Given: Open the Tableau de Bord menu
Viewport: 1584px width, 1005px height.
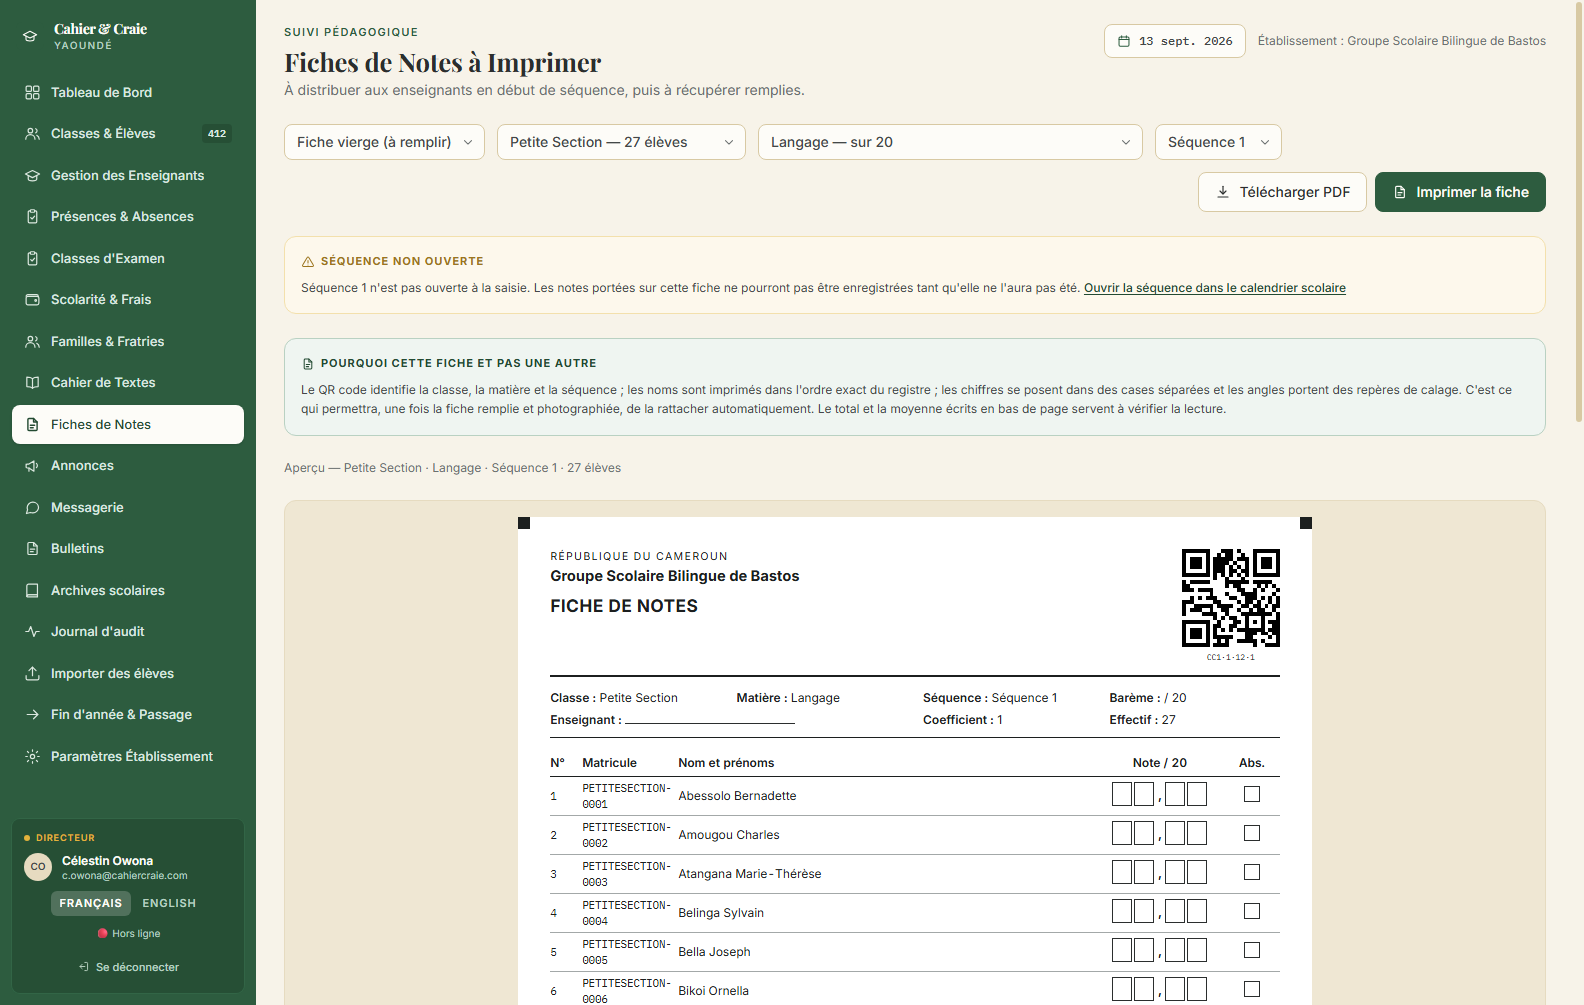Looking at the screenshot, I should click(128, 92).
